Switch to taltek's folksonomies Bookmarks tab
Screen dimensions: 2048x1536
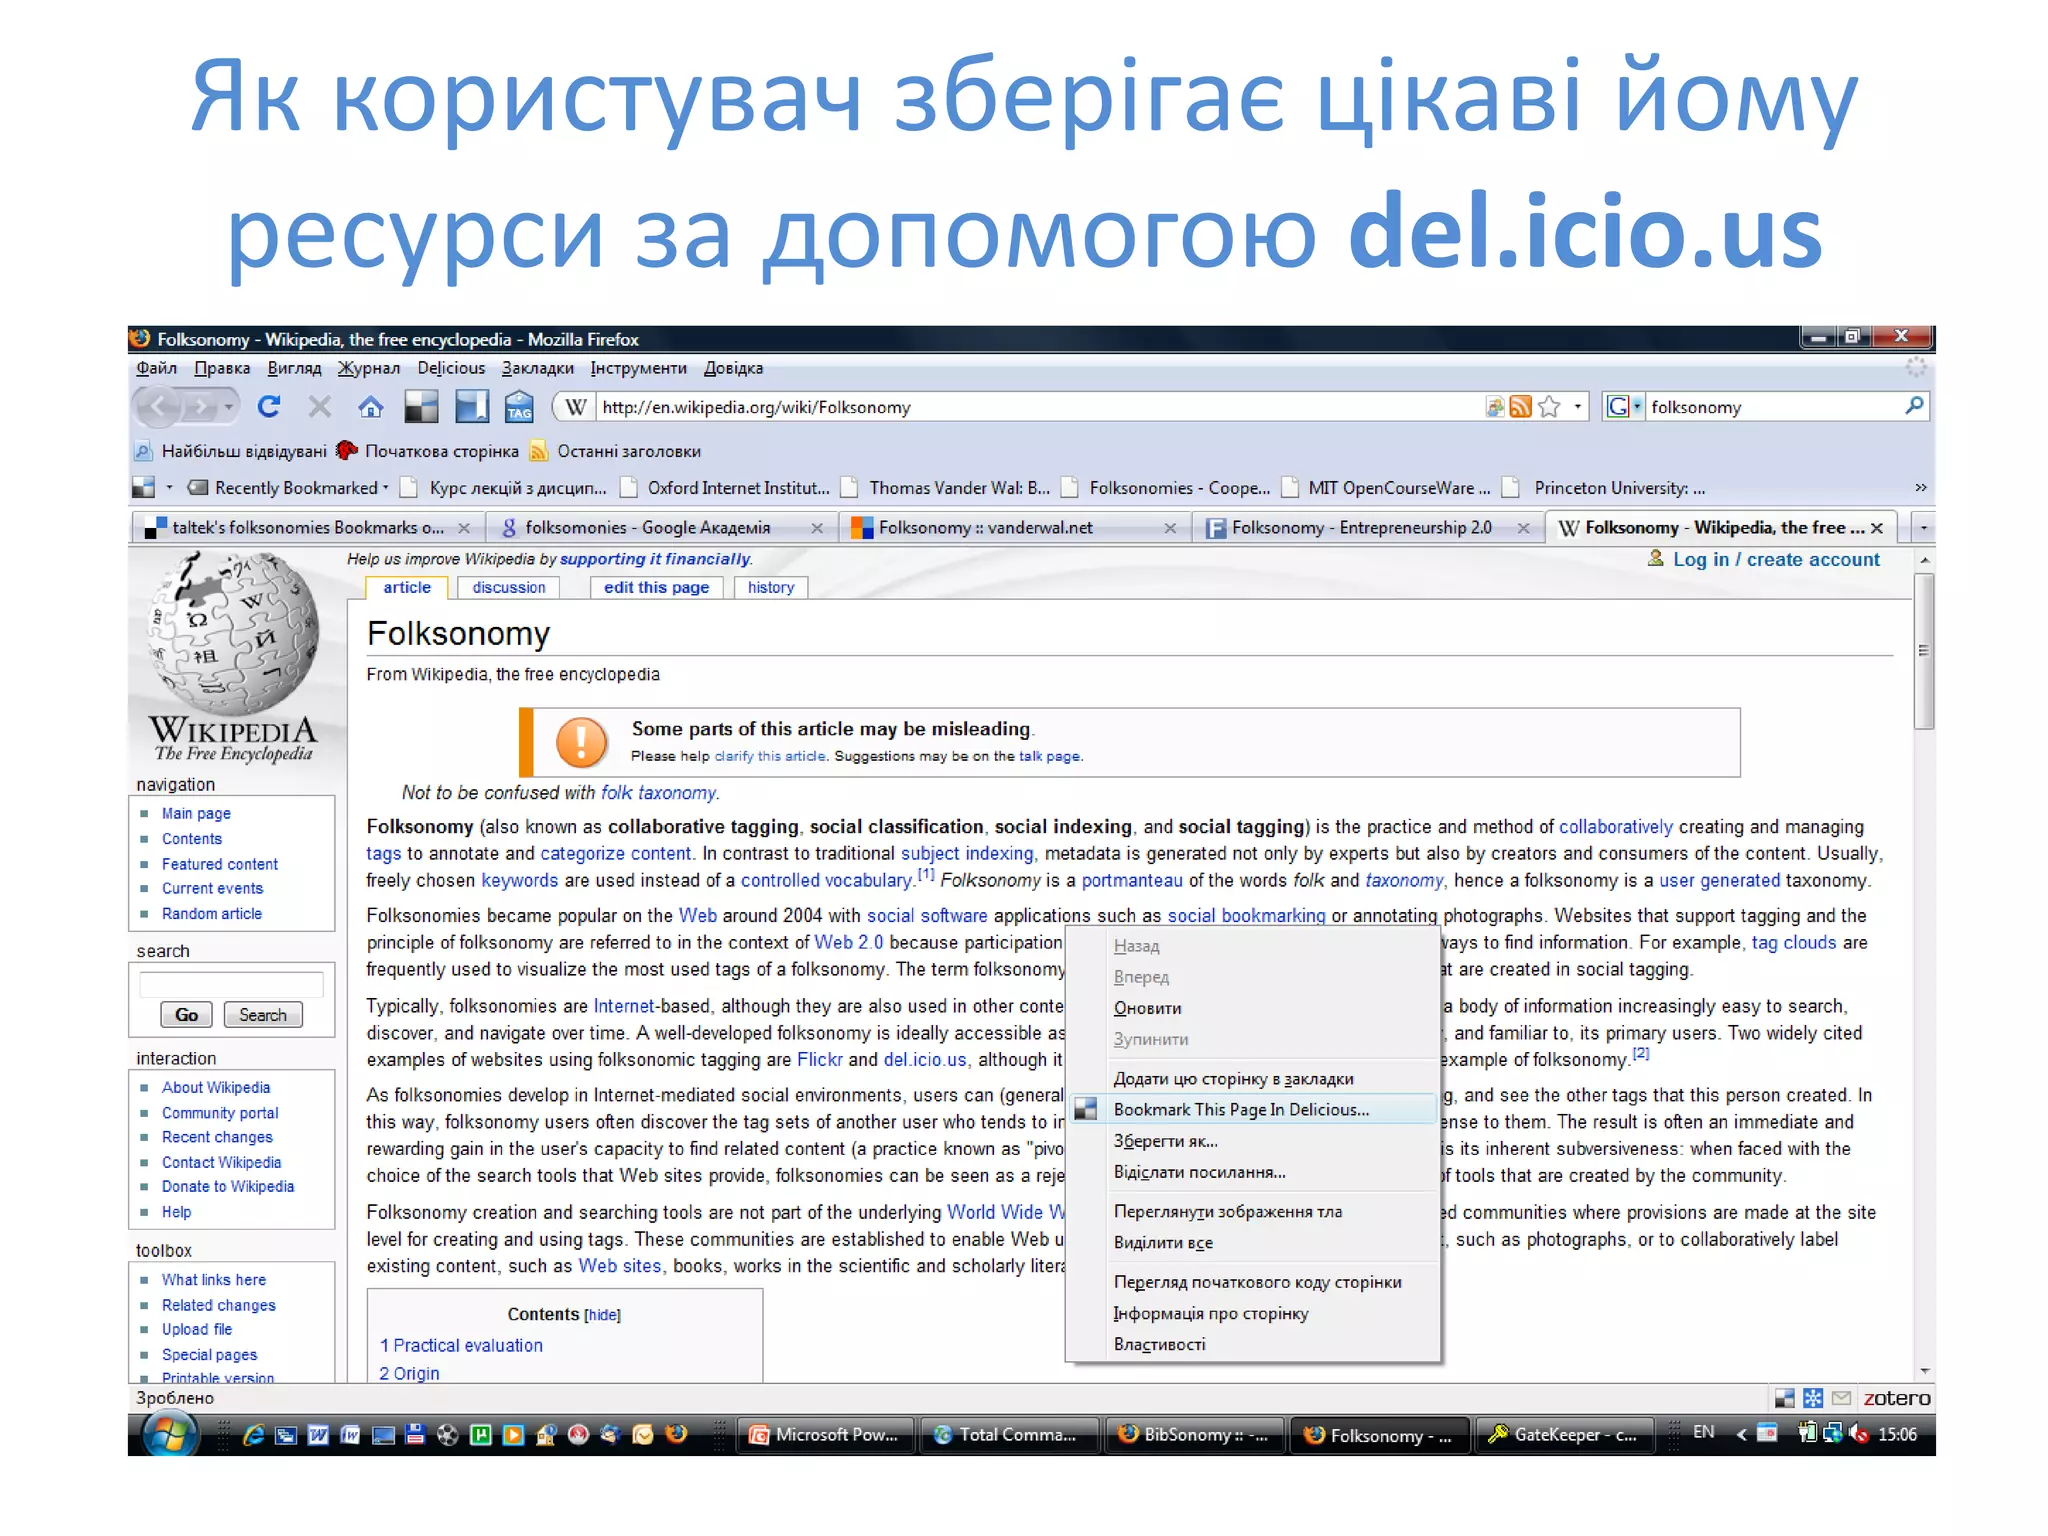(306, 527)
